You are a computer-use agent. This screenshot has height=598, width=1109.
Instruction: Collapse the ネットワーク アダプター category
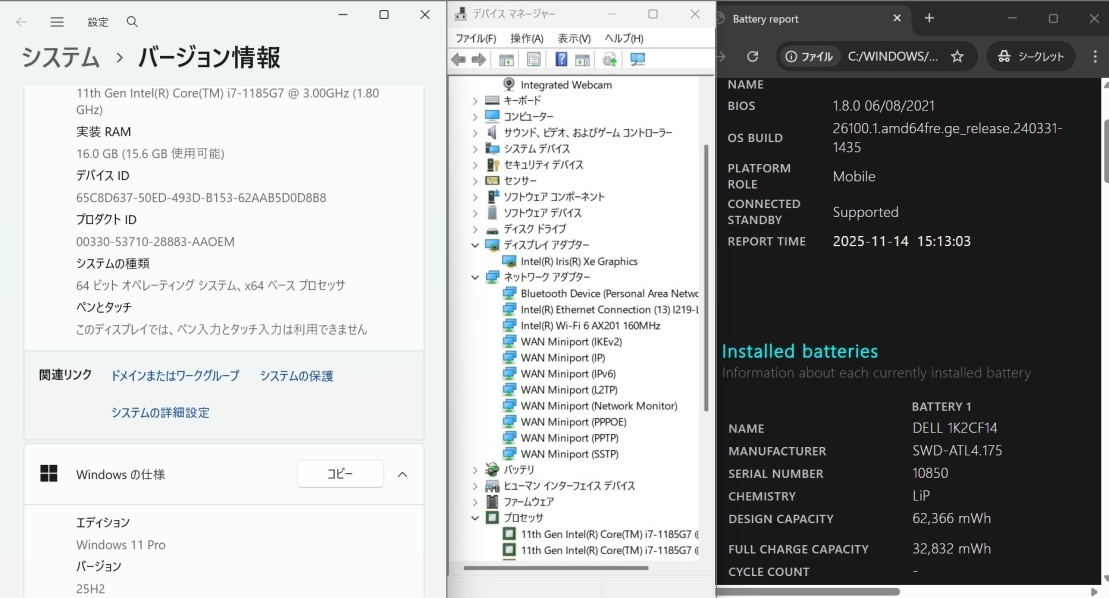pos(473,277)
